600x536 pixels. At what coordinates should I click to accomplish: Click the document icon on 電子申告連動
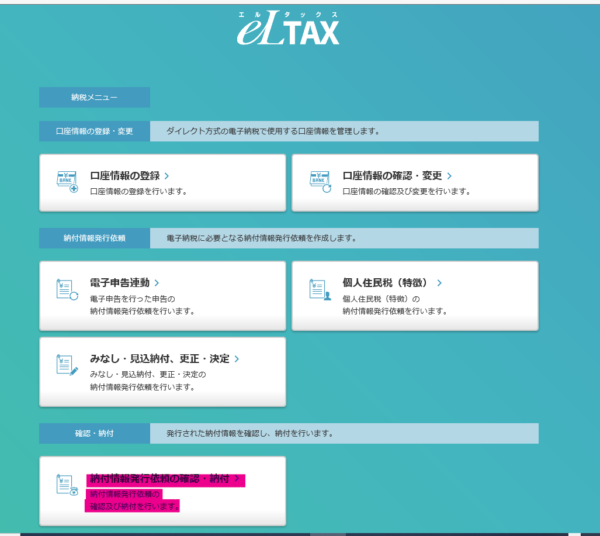tap(67, 289)
